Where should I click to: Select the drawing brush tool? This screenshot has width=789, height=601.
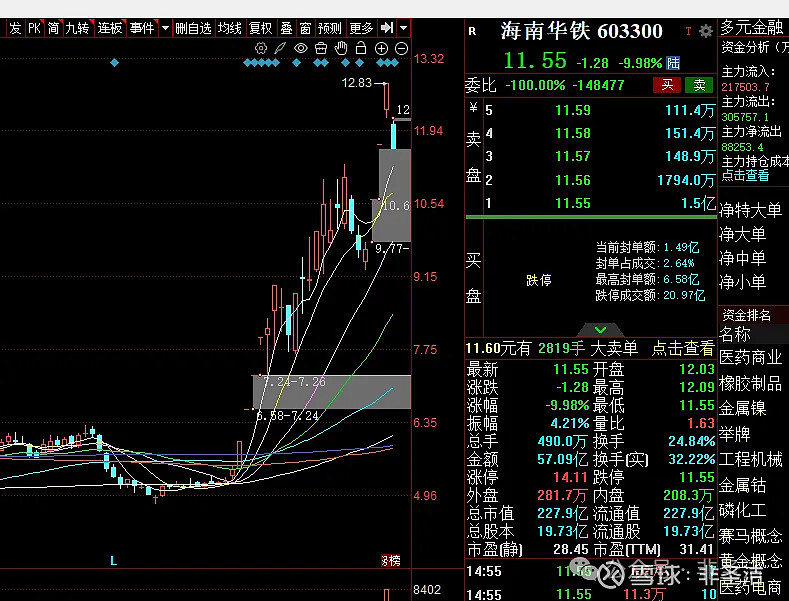[x=280, y=48]
